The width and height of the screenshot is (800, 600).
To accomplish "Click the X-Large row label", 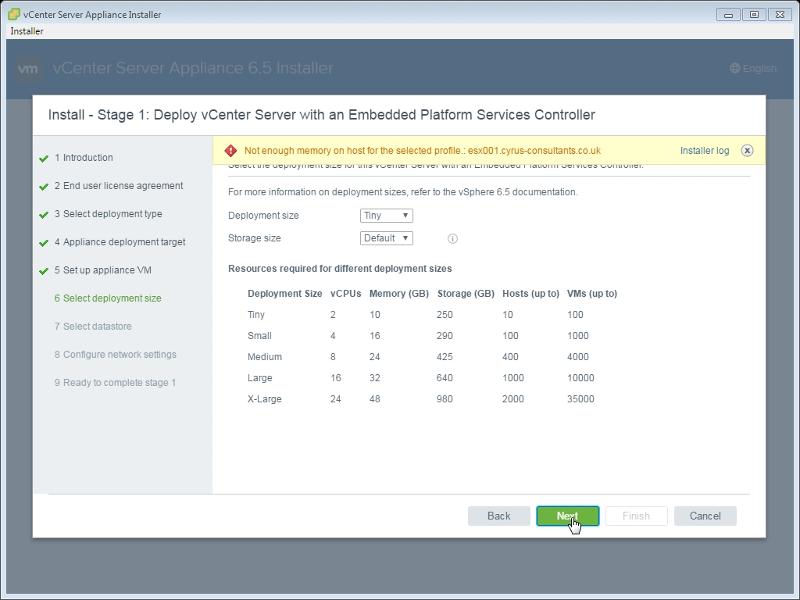I will click(x=264, y=399).
